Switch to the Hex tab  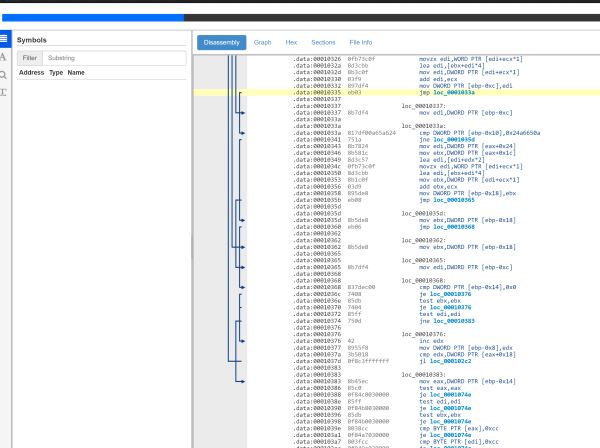point(291,43)
